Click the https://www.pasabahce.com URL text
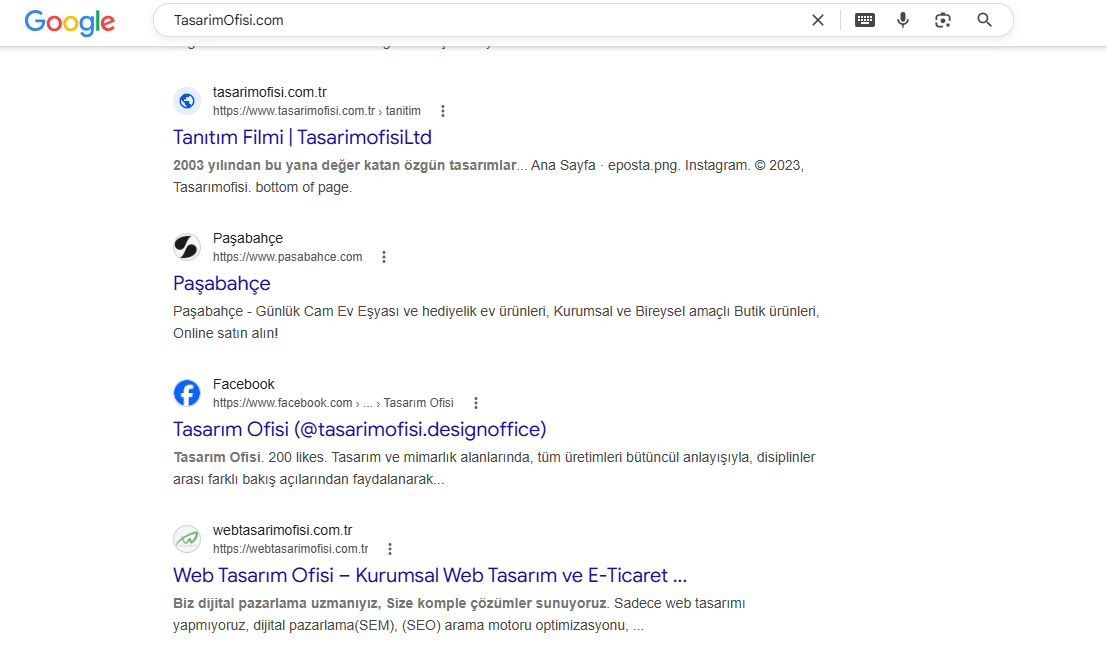Screen dimensions: 1107x647 (287, 257)
